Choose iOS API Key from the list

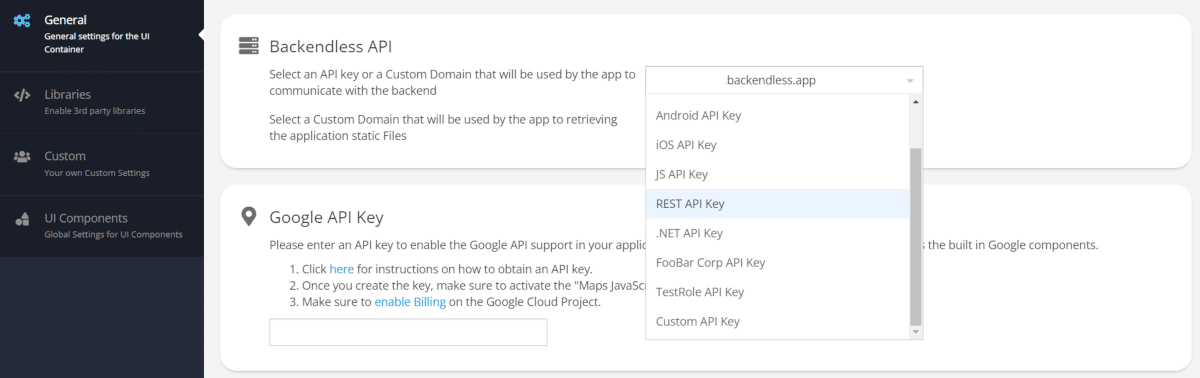pyautogui.click(x=777, y=145)
